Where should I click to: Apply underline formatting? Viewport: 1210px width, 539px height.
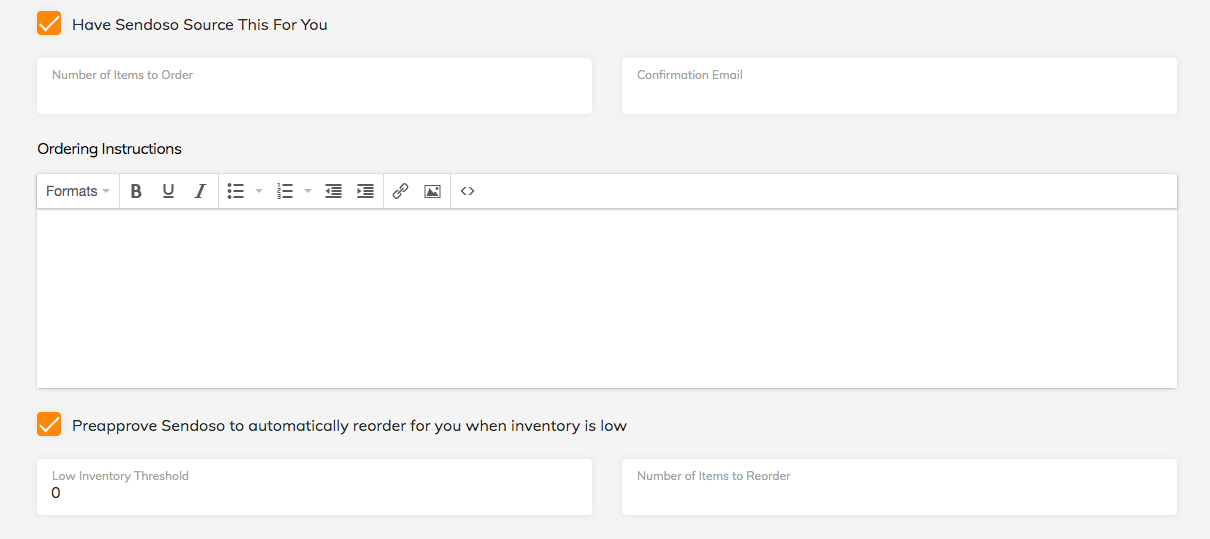(168, 191)
